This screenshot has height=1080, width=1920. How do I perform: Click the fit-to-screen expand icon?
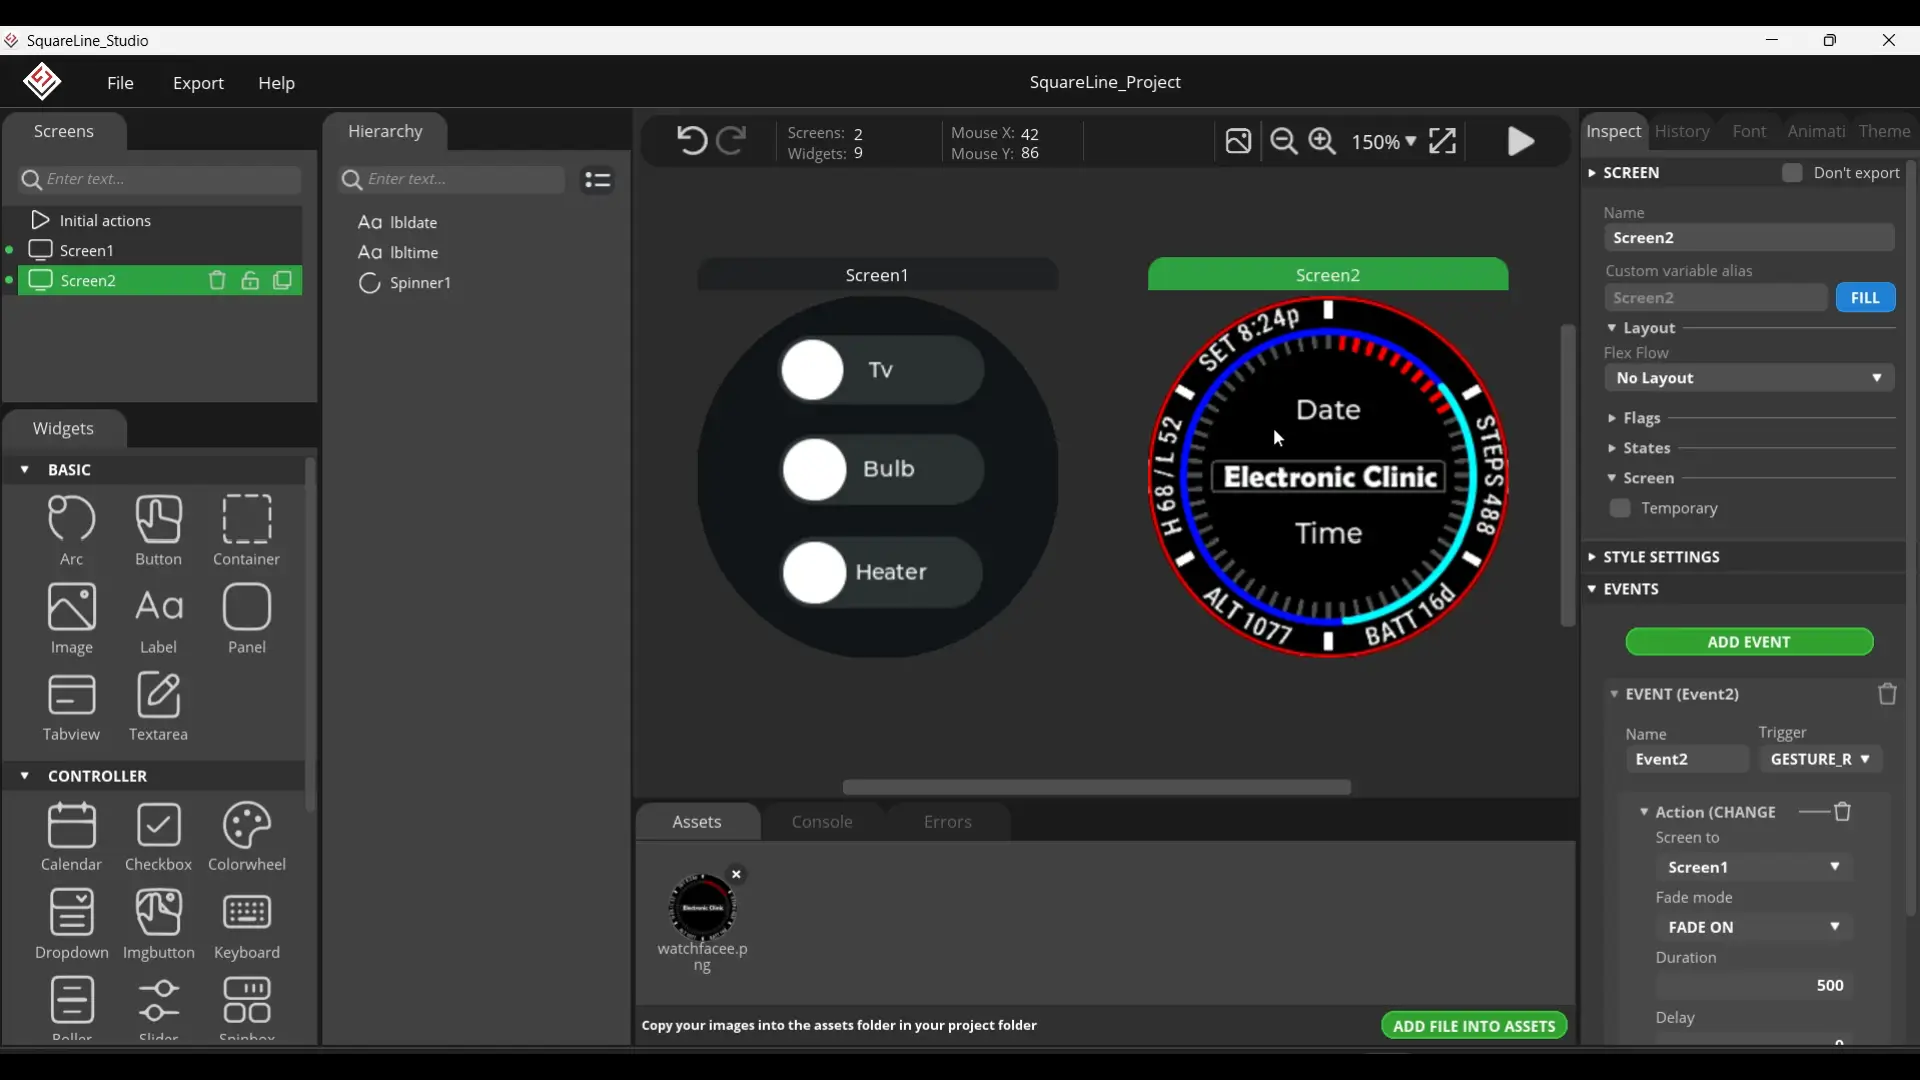point(1442,141)
